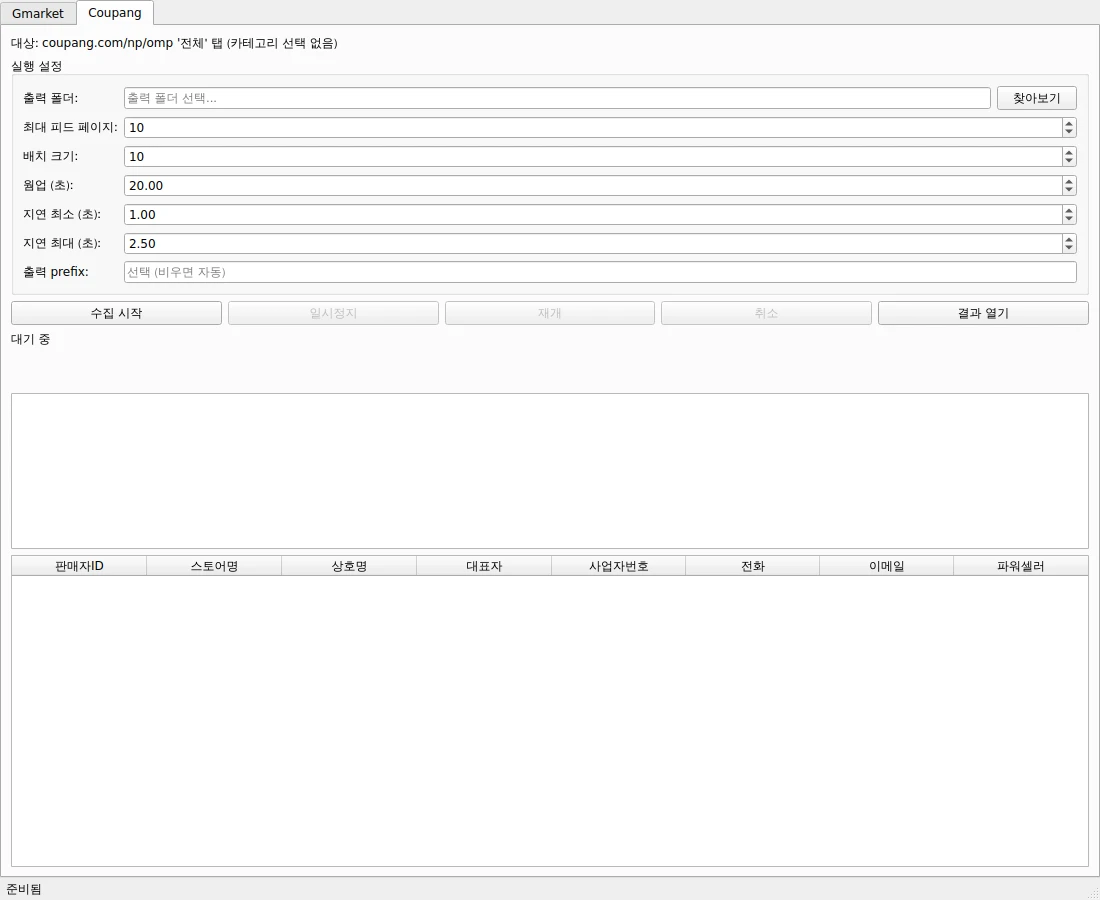The width and height of the screenshot is (1100, 900).
Task: Step down the 지연 최소 (초) value
Action: coord(1069,219)
